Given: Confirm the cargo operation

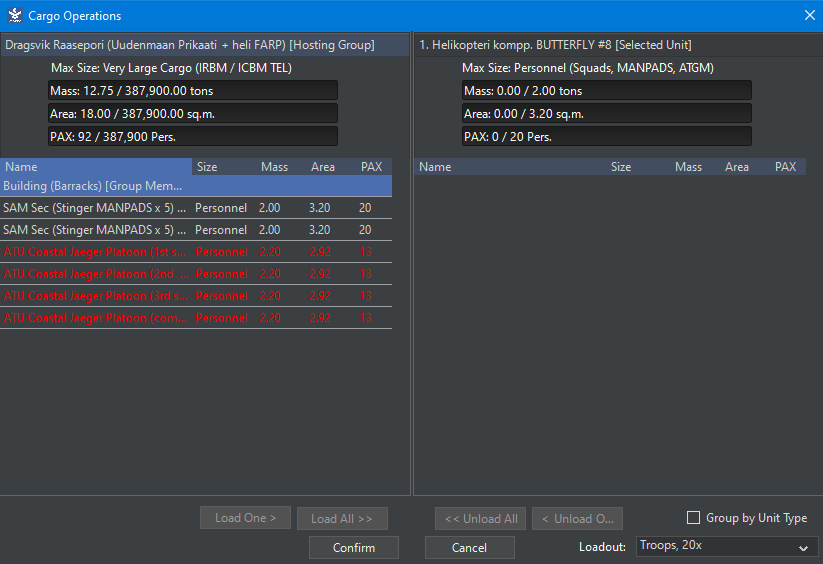Looking at the screenshot, I should point(354,547).
